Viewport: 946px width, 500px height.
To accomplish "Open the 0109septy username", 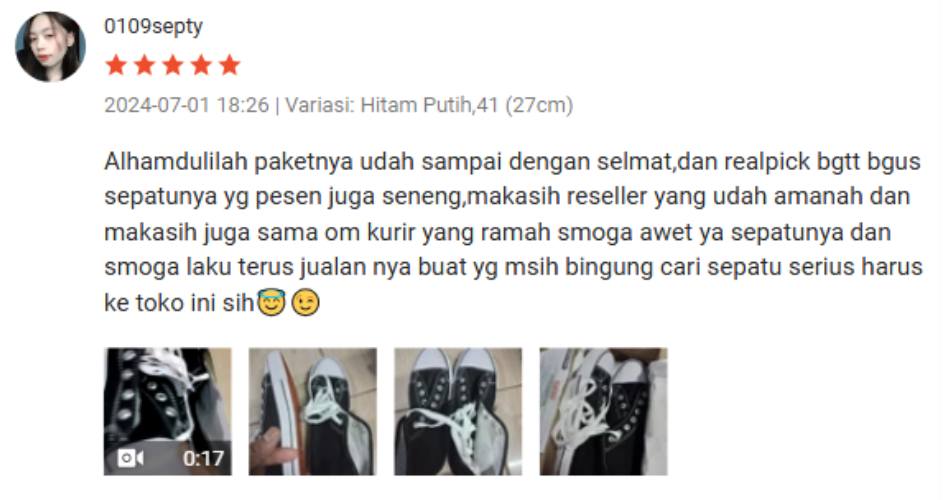I will coord(153,26).
